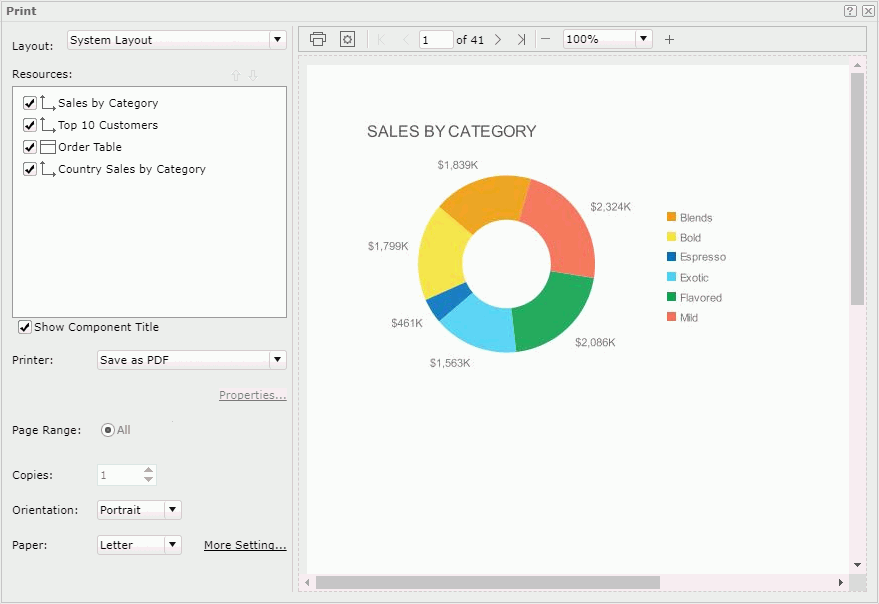Image resolution: width=879 pixels, height=604 pixels.
Task: Increment copies with the stepper up arrow
Action: pos(149,470)
